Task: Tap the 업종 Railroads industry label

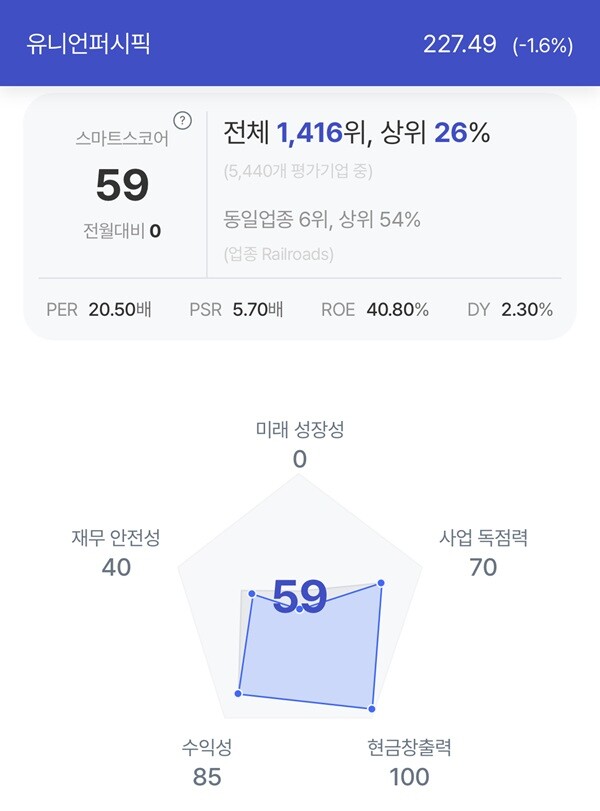Action: 278,254
